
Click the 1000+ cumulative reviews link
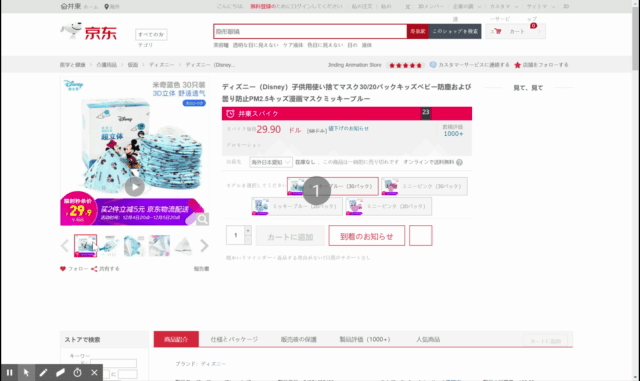click(453, 134)
